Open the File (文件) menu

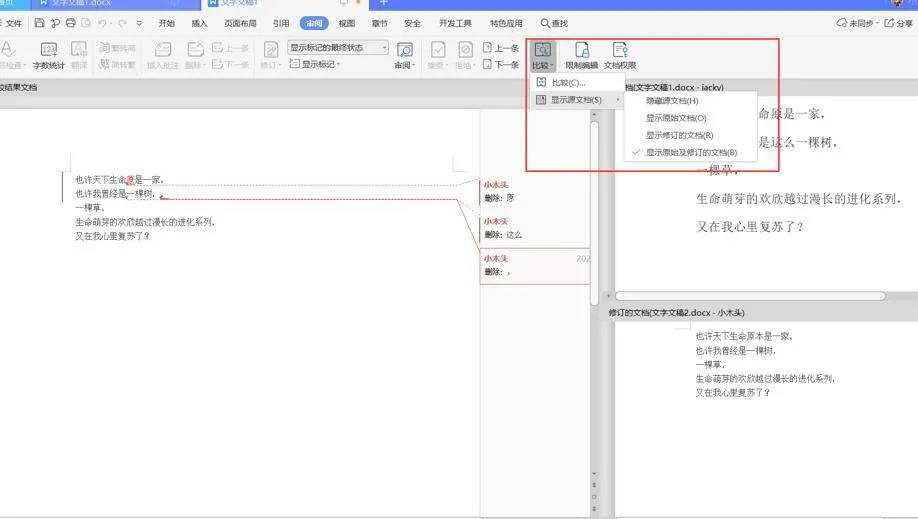(x=12, y=23)
